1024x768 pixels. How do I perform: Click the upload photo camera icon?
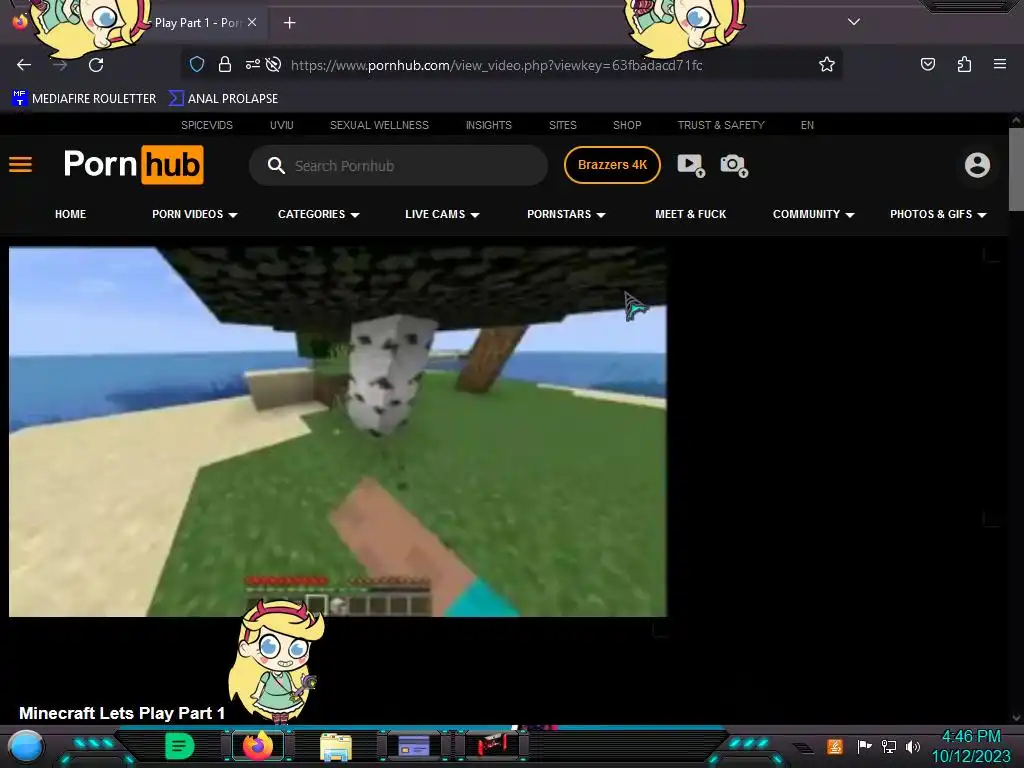click(x=734, y=165)
